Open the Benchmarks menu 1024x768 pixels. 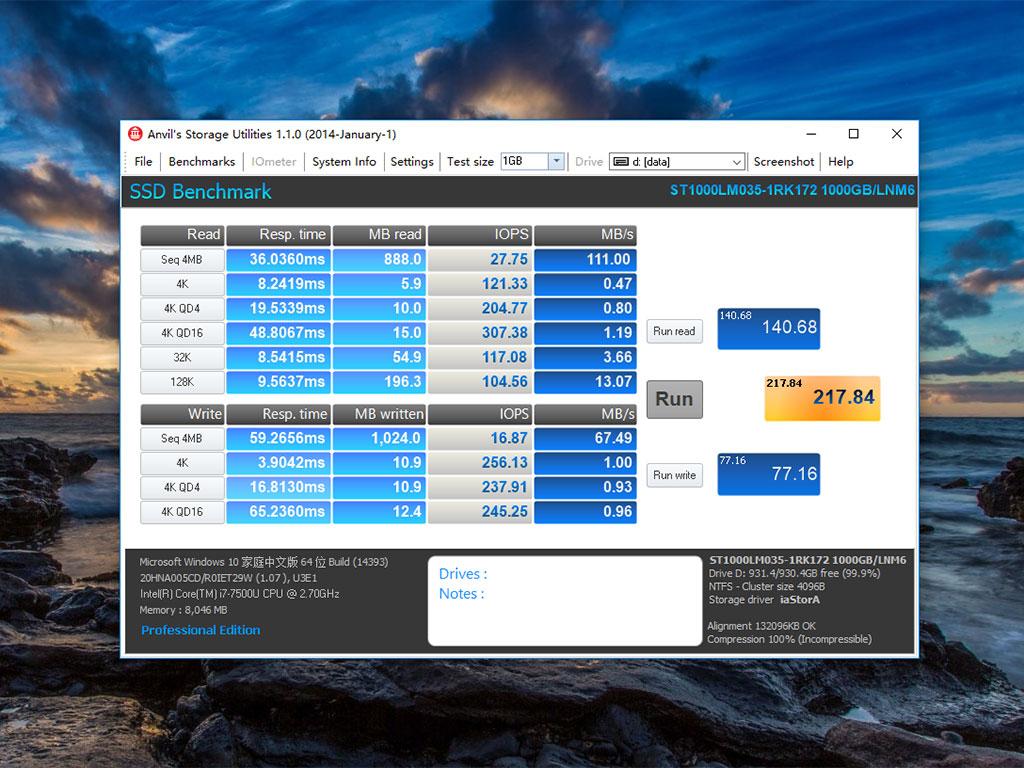click(202, 161)
